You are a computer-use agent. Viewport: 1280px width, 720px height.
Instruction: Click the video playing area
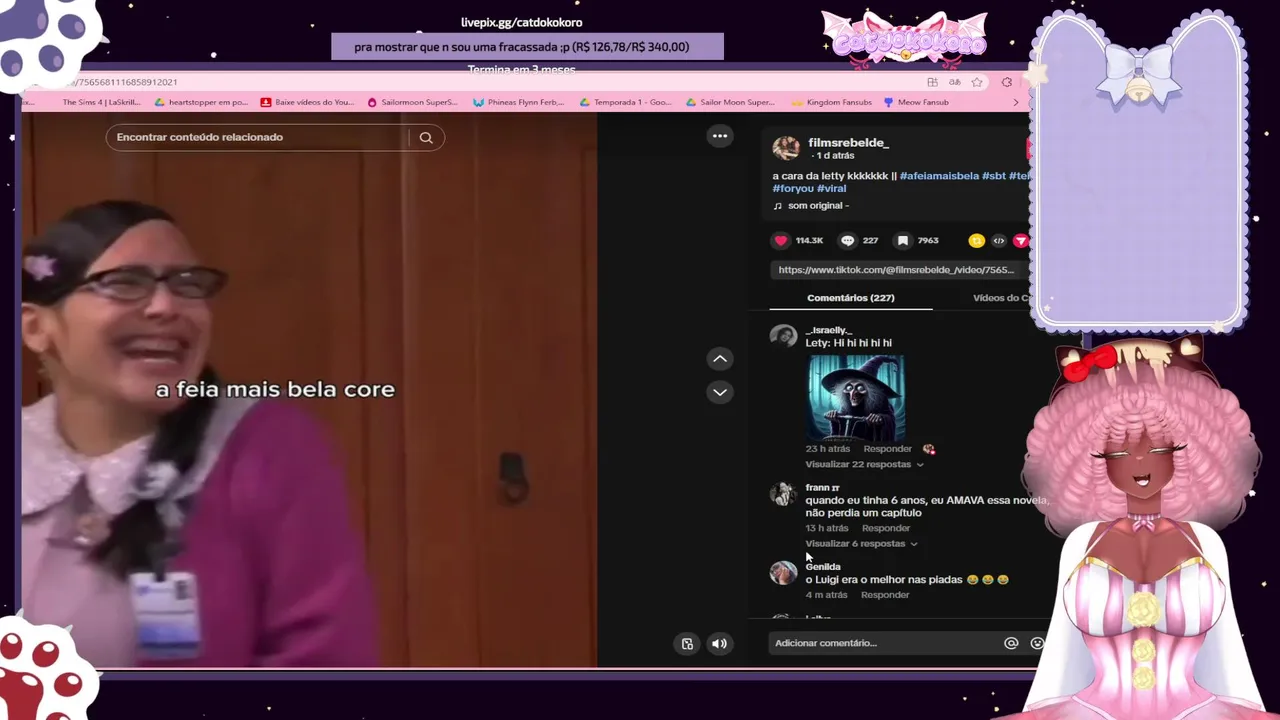309,389
